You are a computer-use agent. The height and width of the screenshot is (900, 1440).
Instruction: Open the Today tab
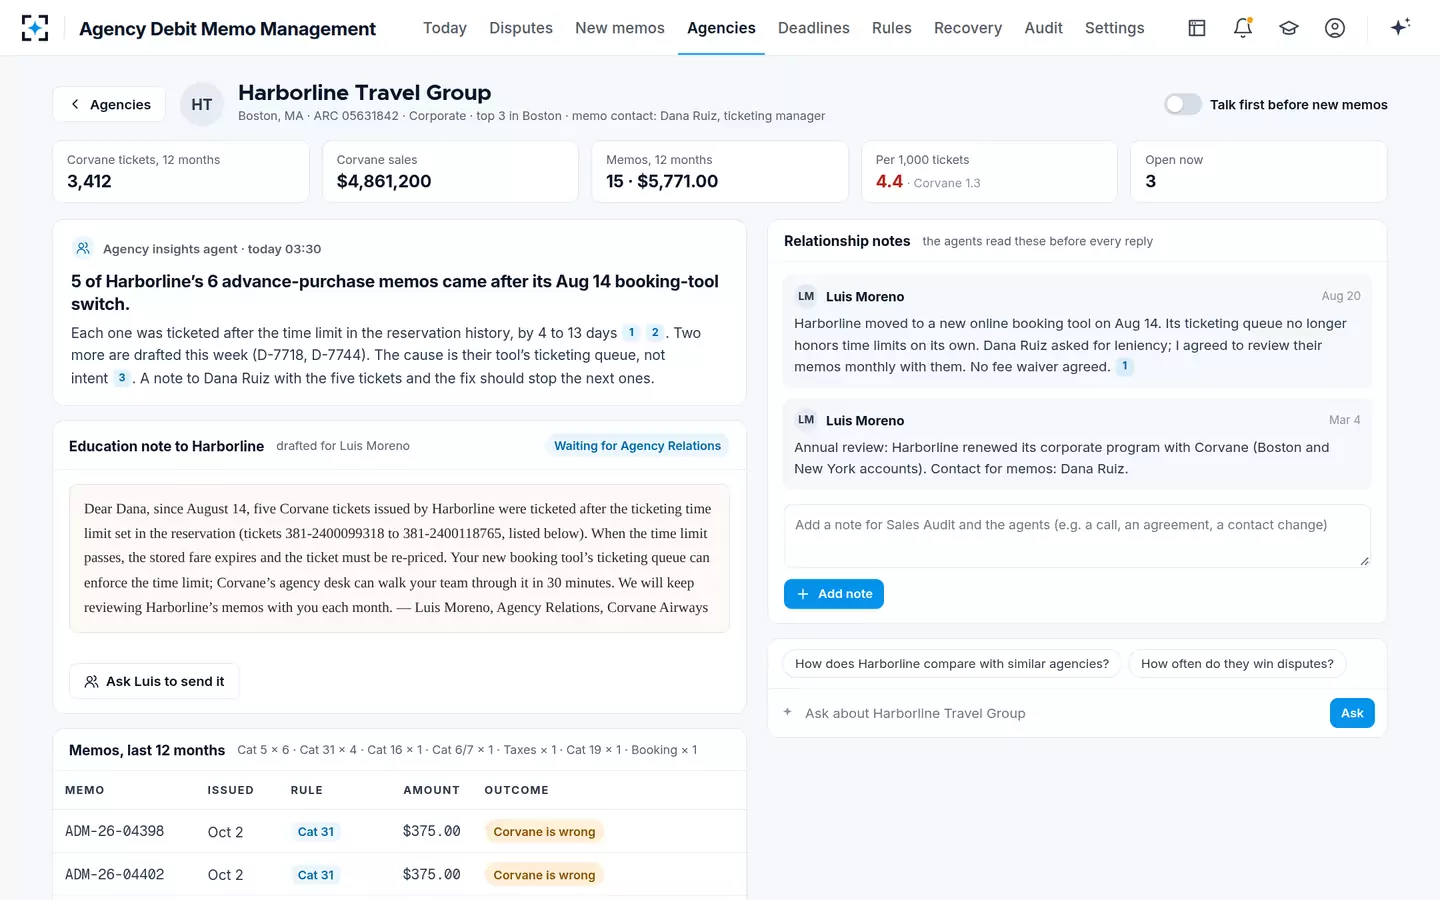445,28
